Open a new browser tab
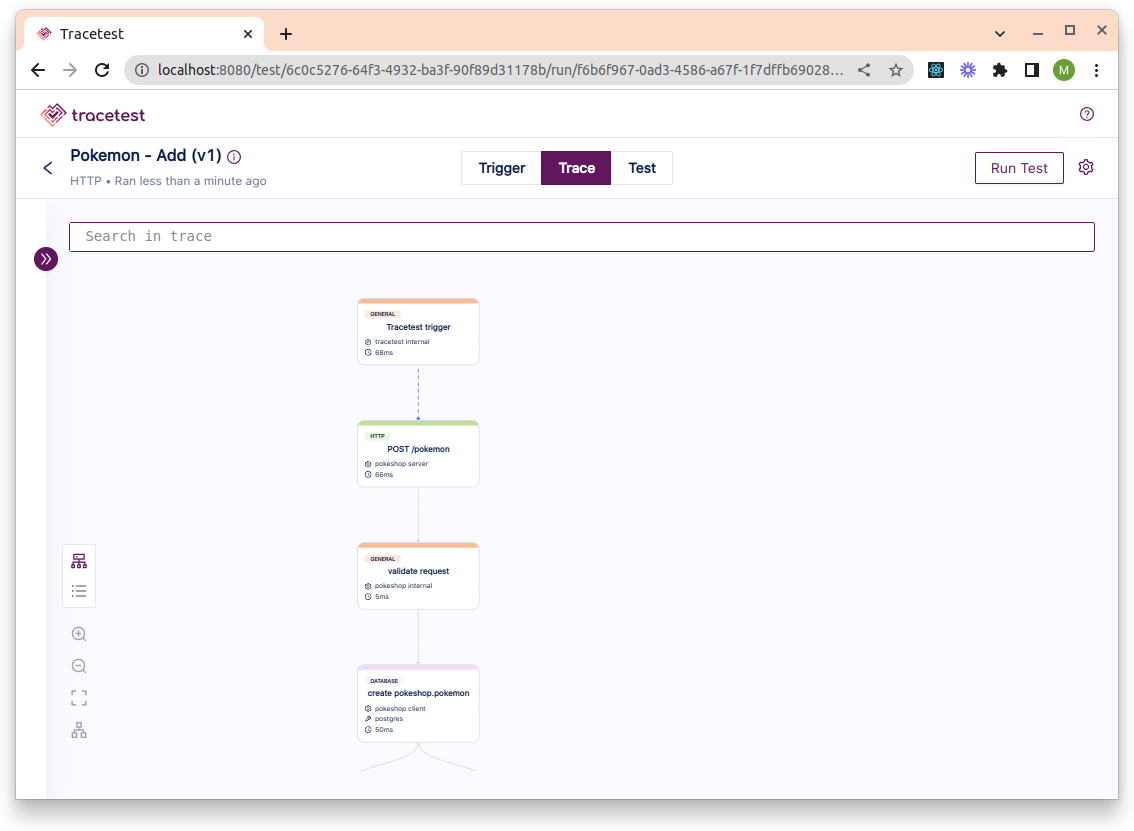The width and height of the screenshot is (1134, 831). point(286,34)
